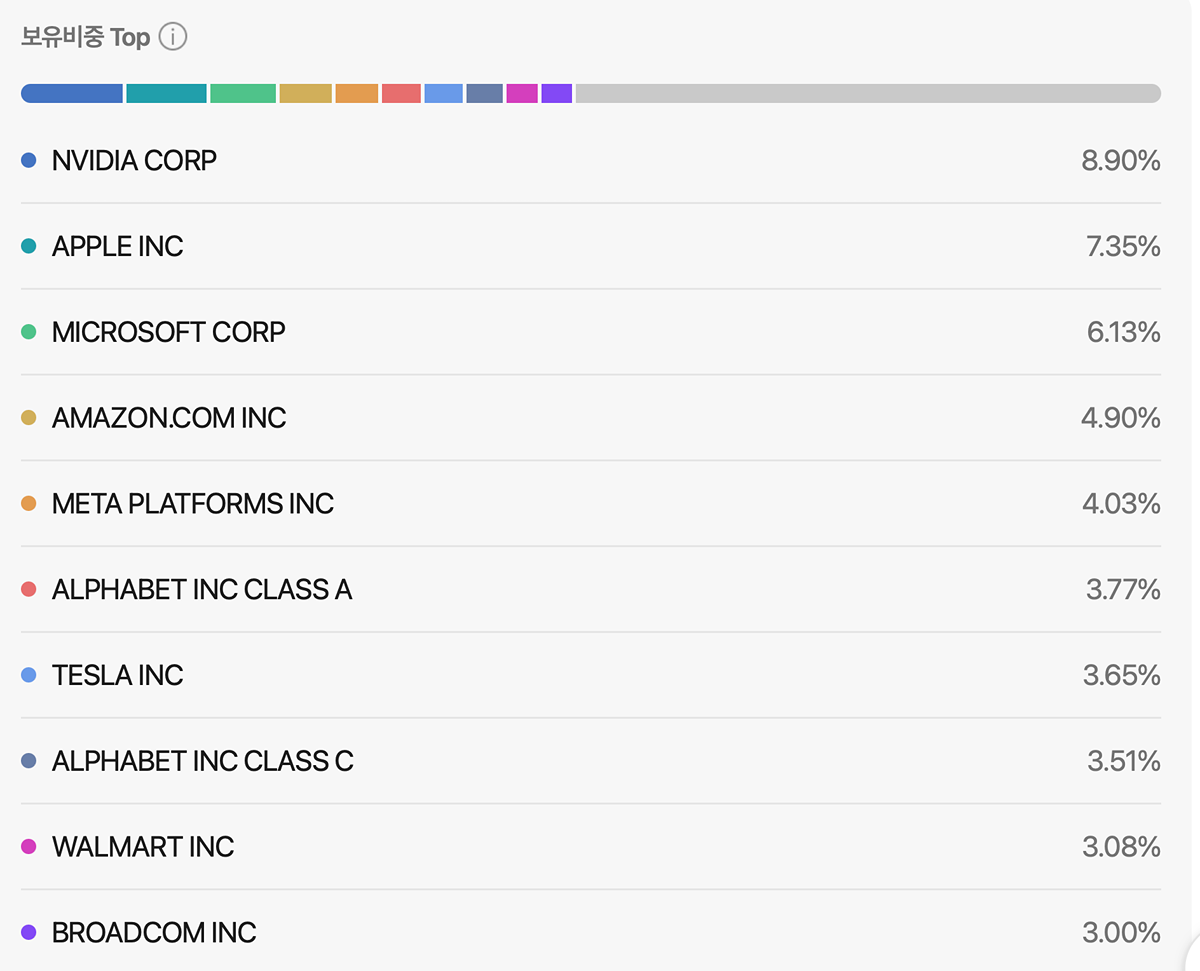This screenshot has width=1200, height=971.
Task: Click the orange dot beside META PLATFORMS INC
Action: [x=29, y=504]
